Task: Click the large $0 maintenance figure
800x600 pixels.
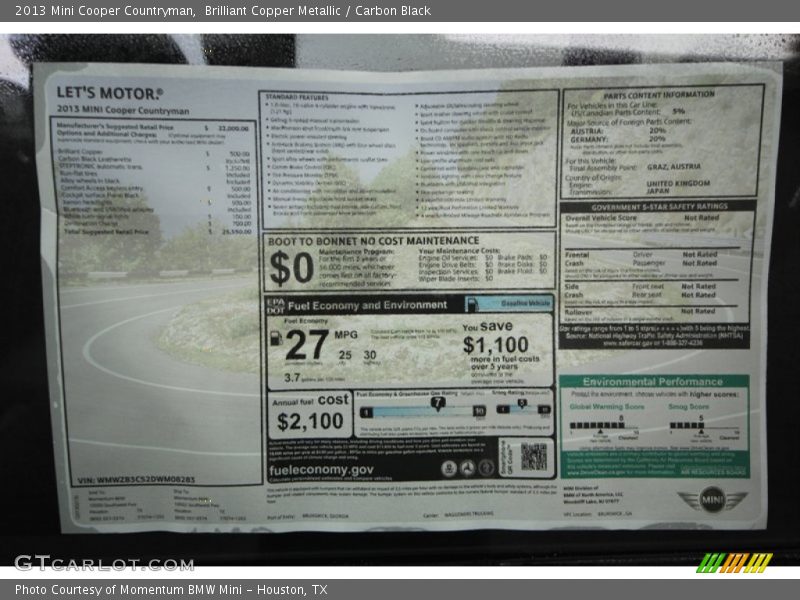Action: [x=291, y=267]
